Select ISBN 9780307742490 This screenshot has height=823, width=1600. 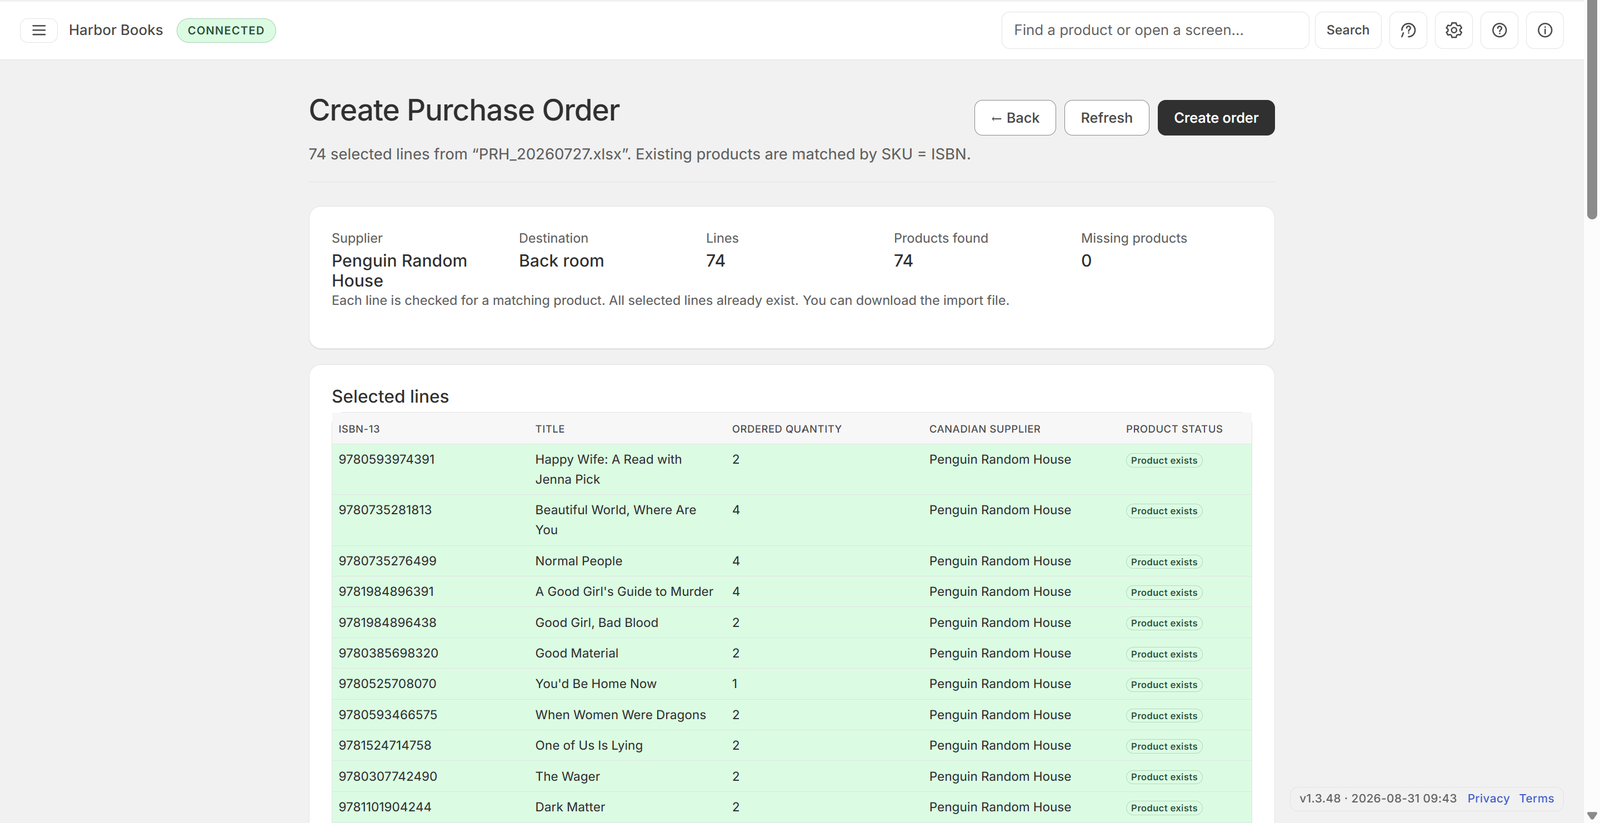tap(388, 777)
